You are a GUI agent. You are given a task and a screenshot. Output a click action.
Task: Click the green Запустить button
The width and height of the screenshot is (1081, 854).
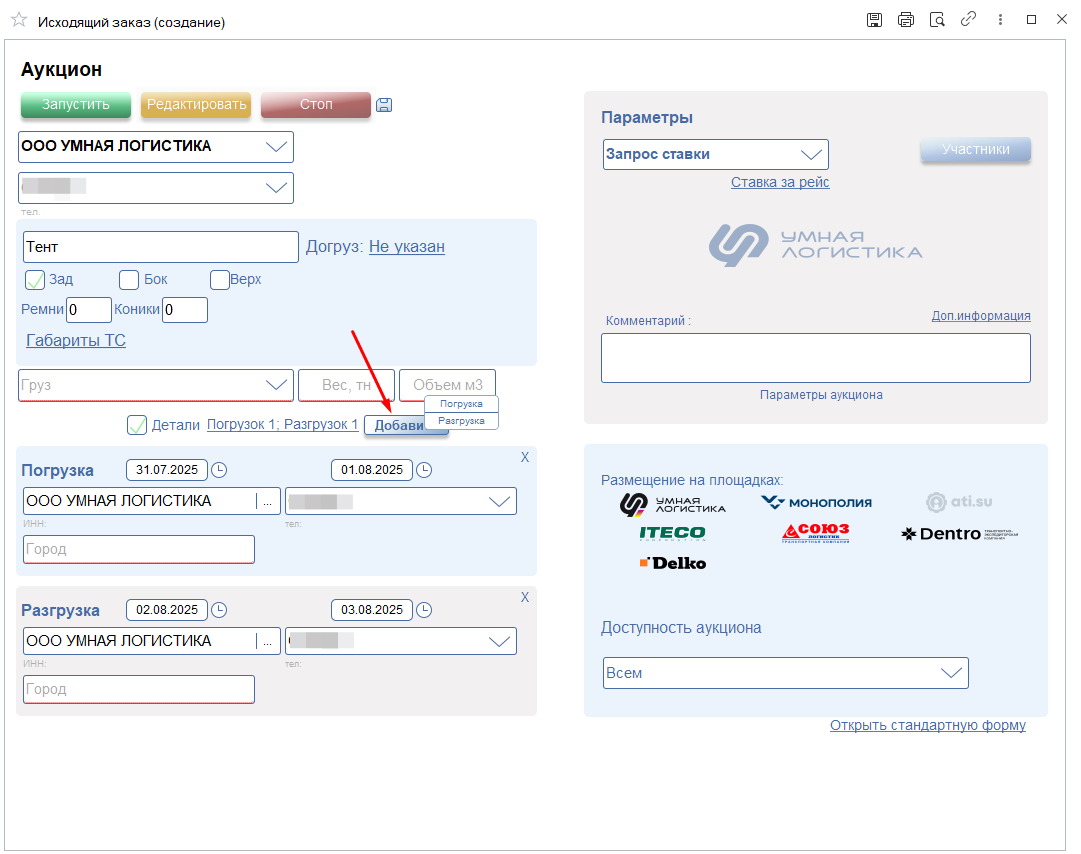[x=76, y=105]
